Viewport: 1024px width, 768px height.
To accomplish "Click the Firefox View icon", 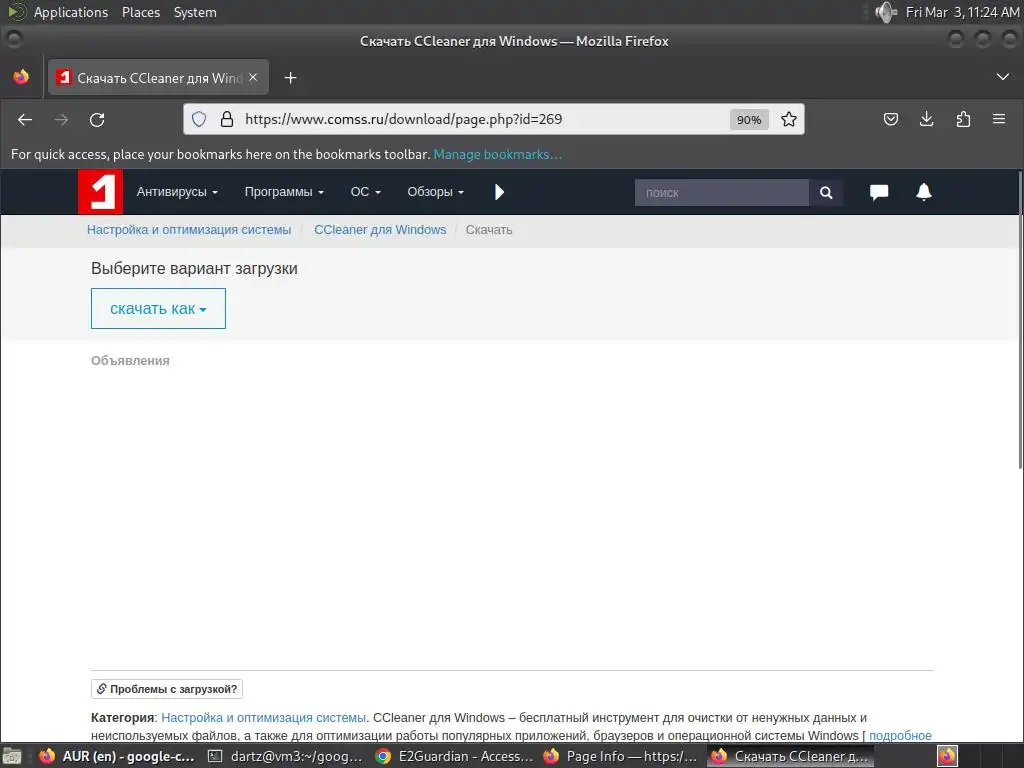I will [21, 77].
